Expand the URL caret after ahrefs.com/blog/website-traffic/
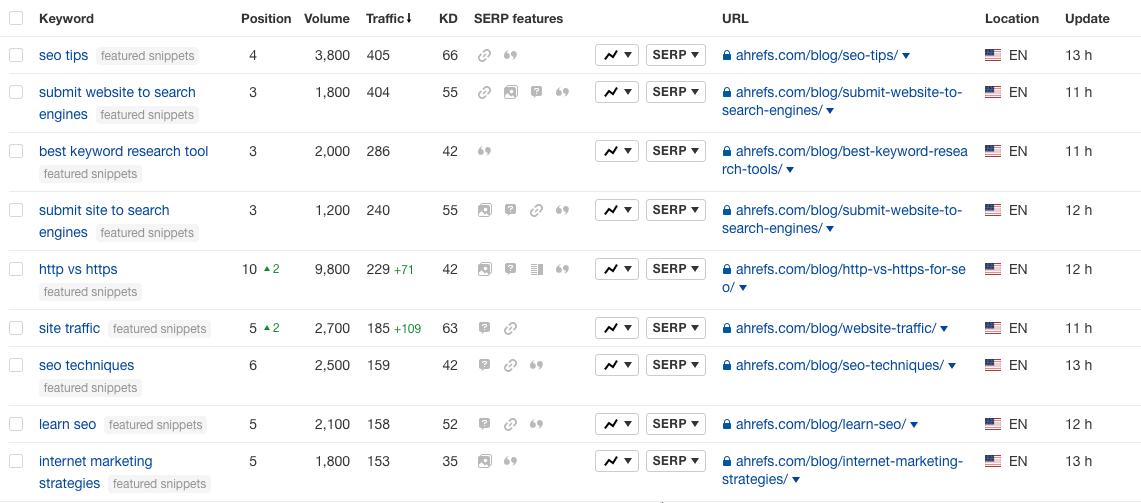This screenshot has width=1141, height=503. pyautogui.click(x=944, y=329)
